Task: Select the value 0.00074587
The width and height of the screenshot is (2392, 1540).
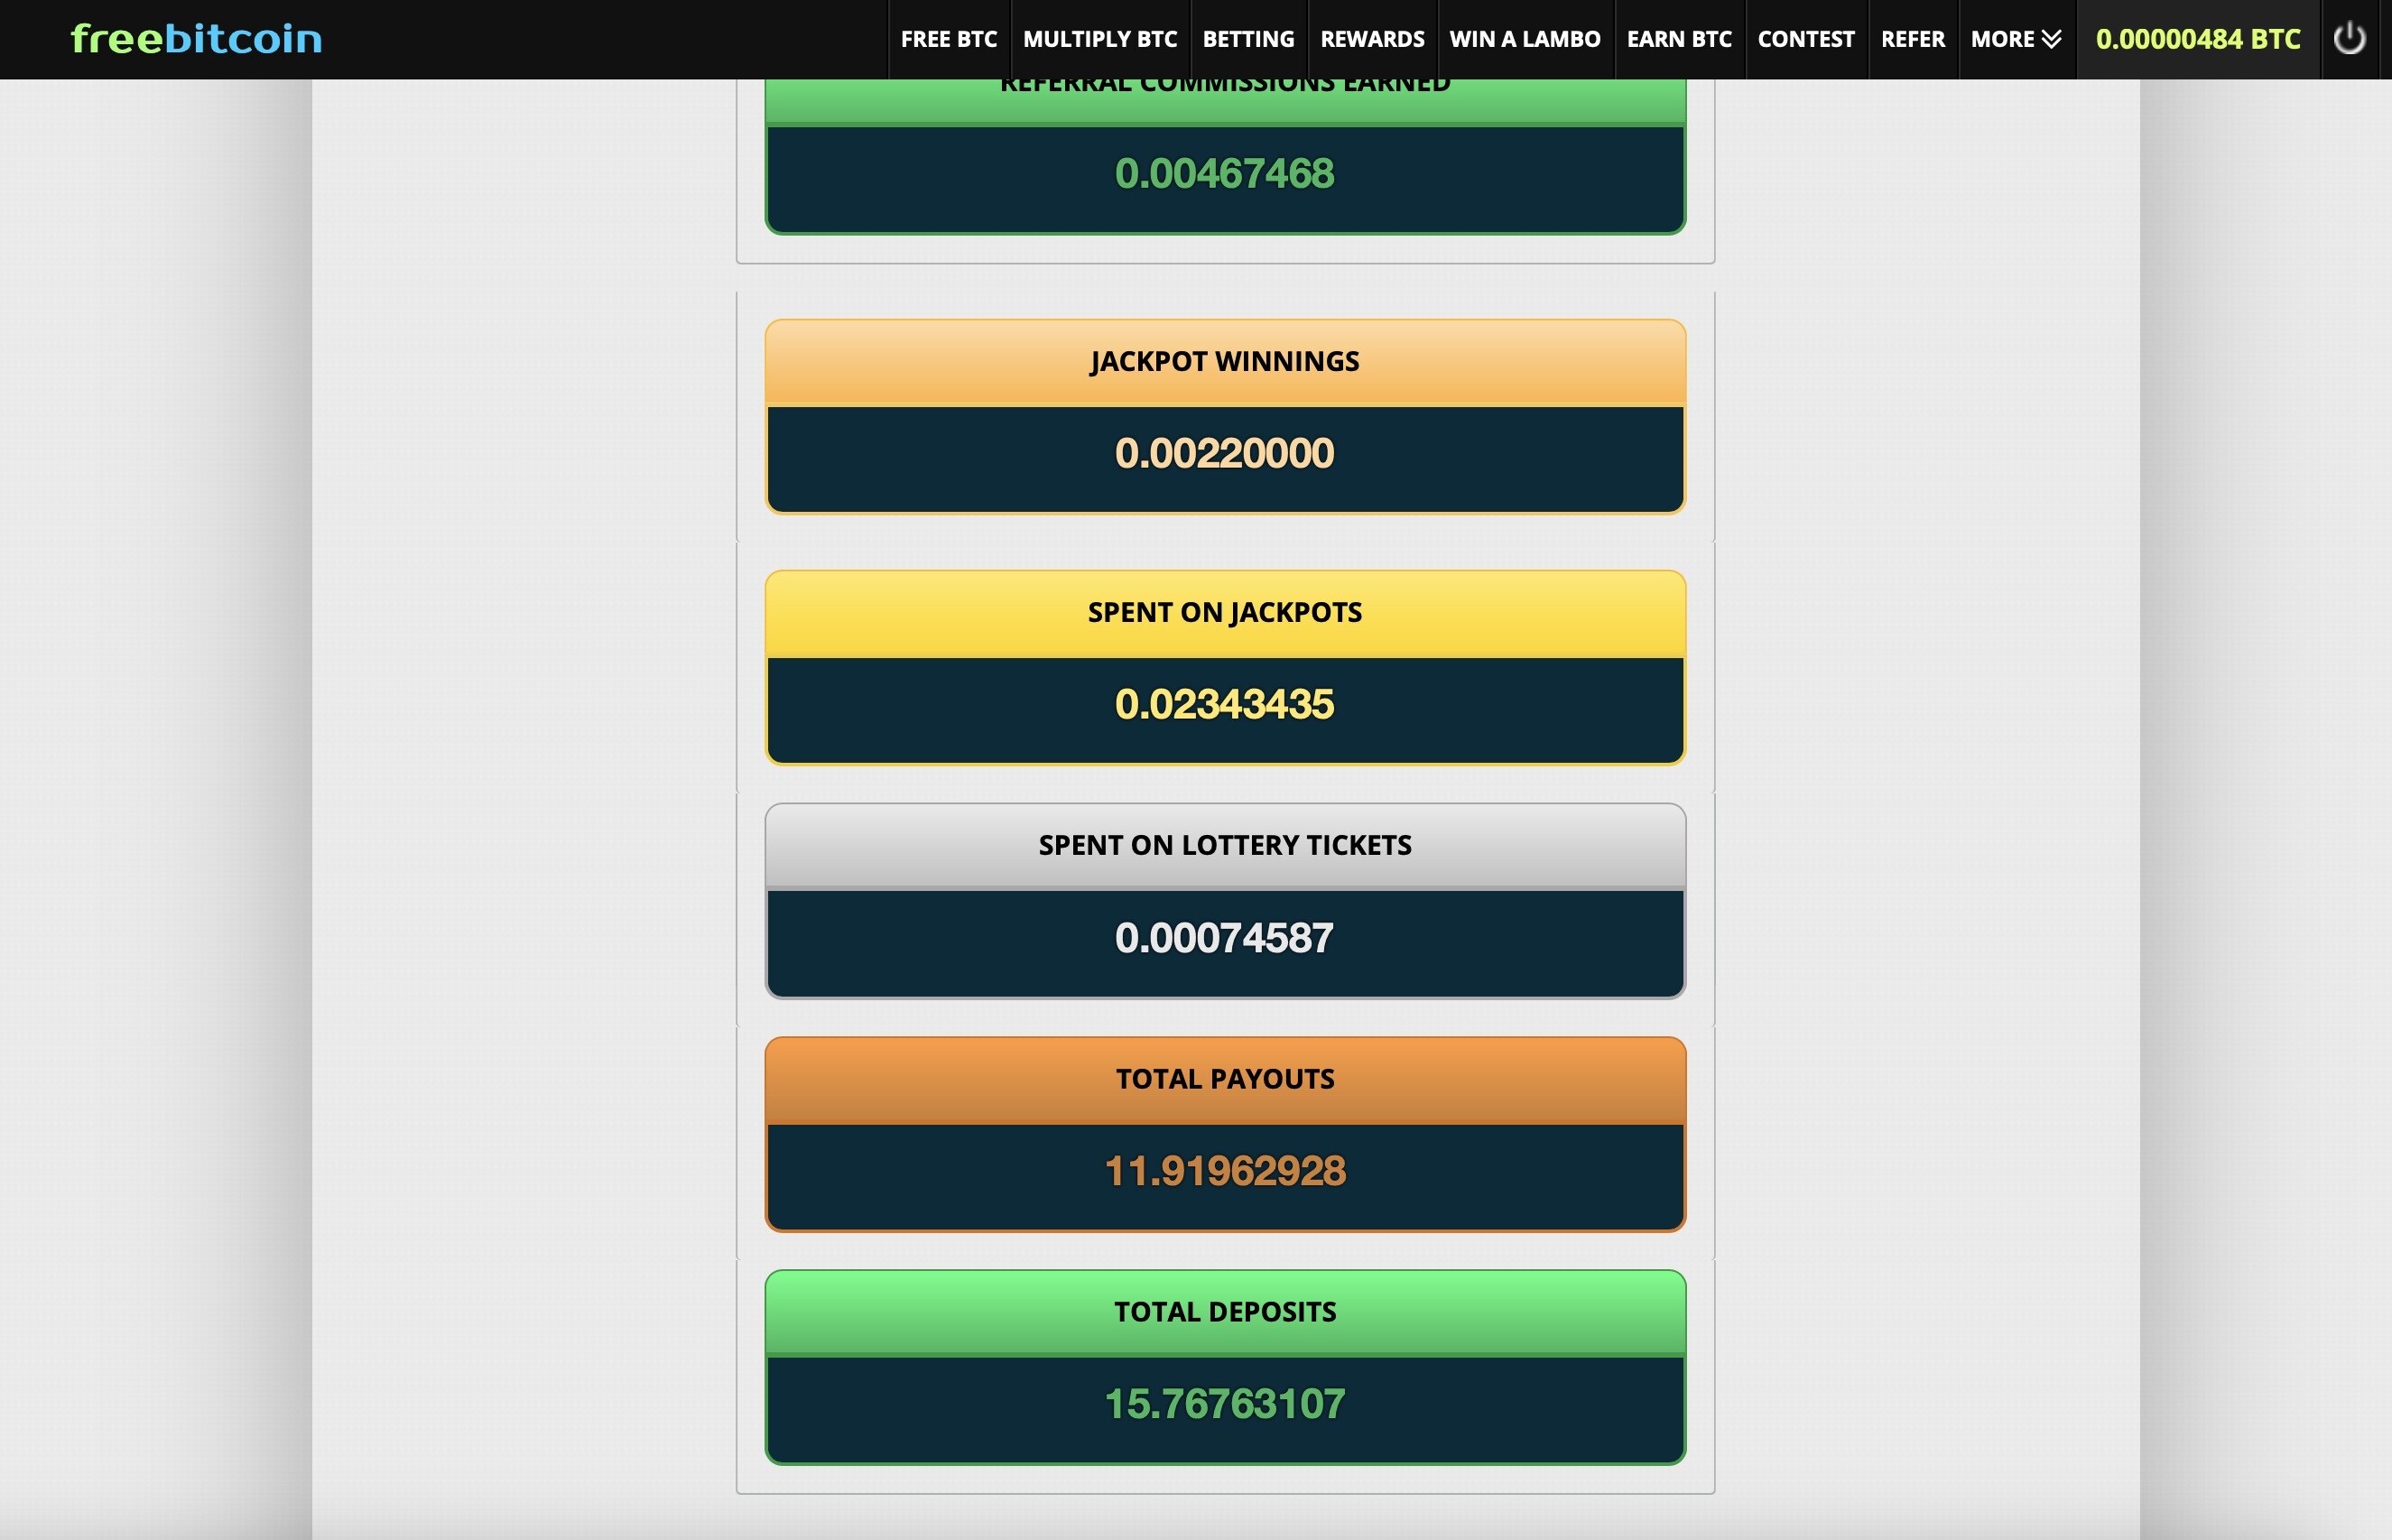Action: point(1225,939)
